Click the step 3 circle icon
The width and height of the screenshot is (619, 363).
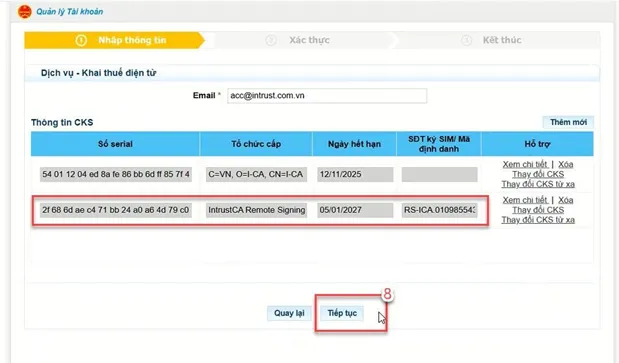pos(467,40)
